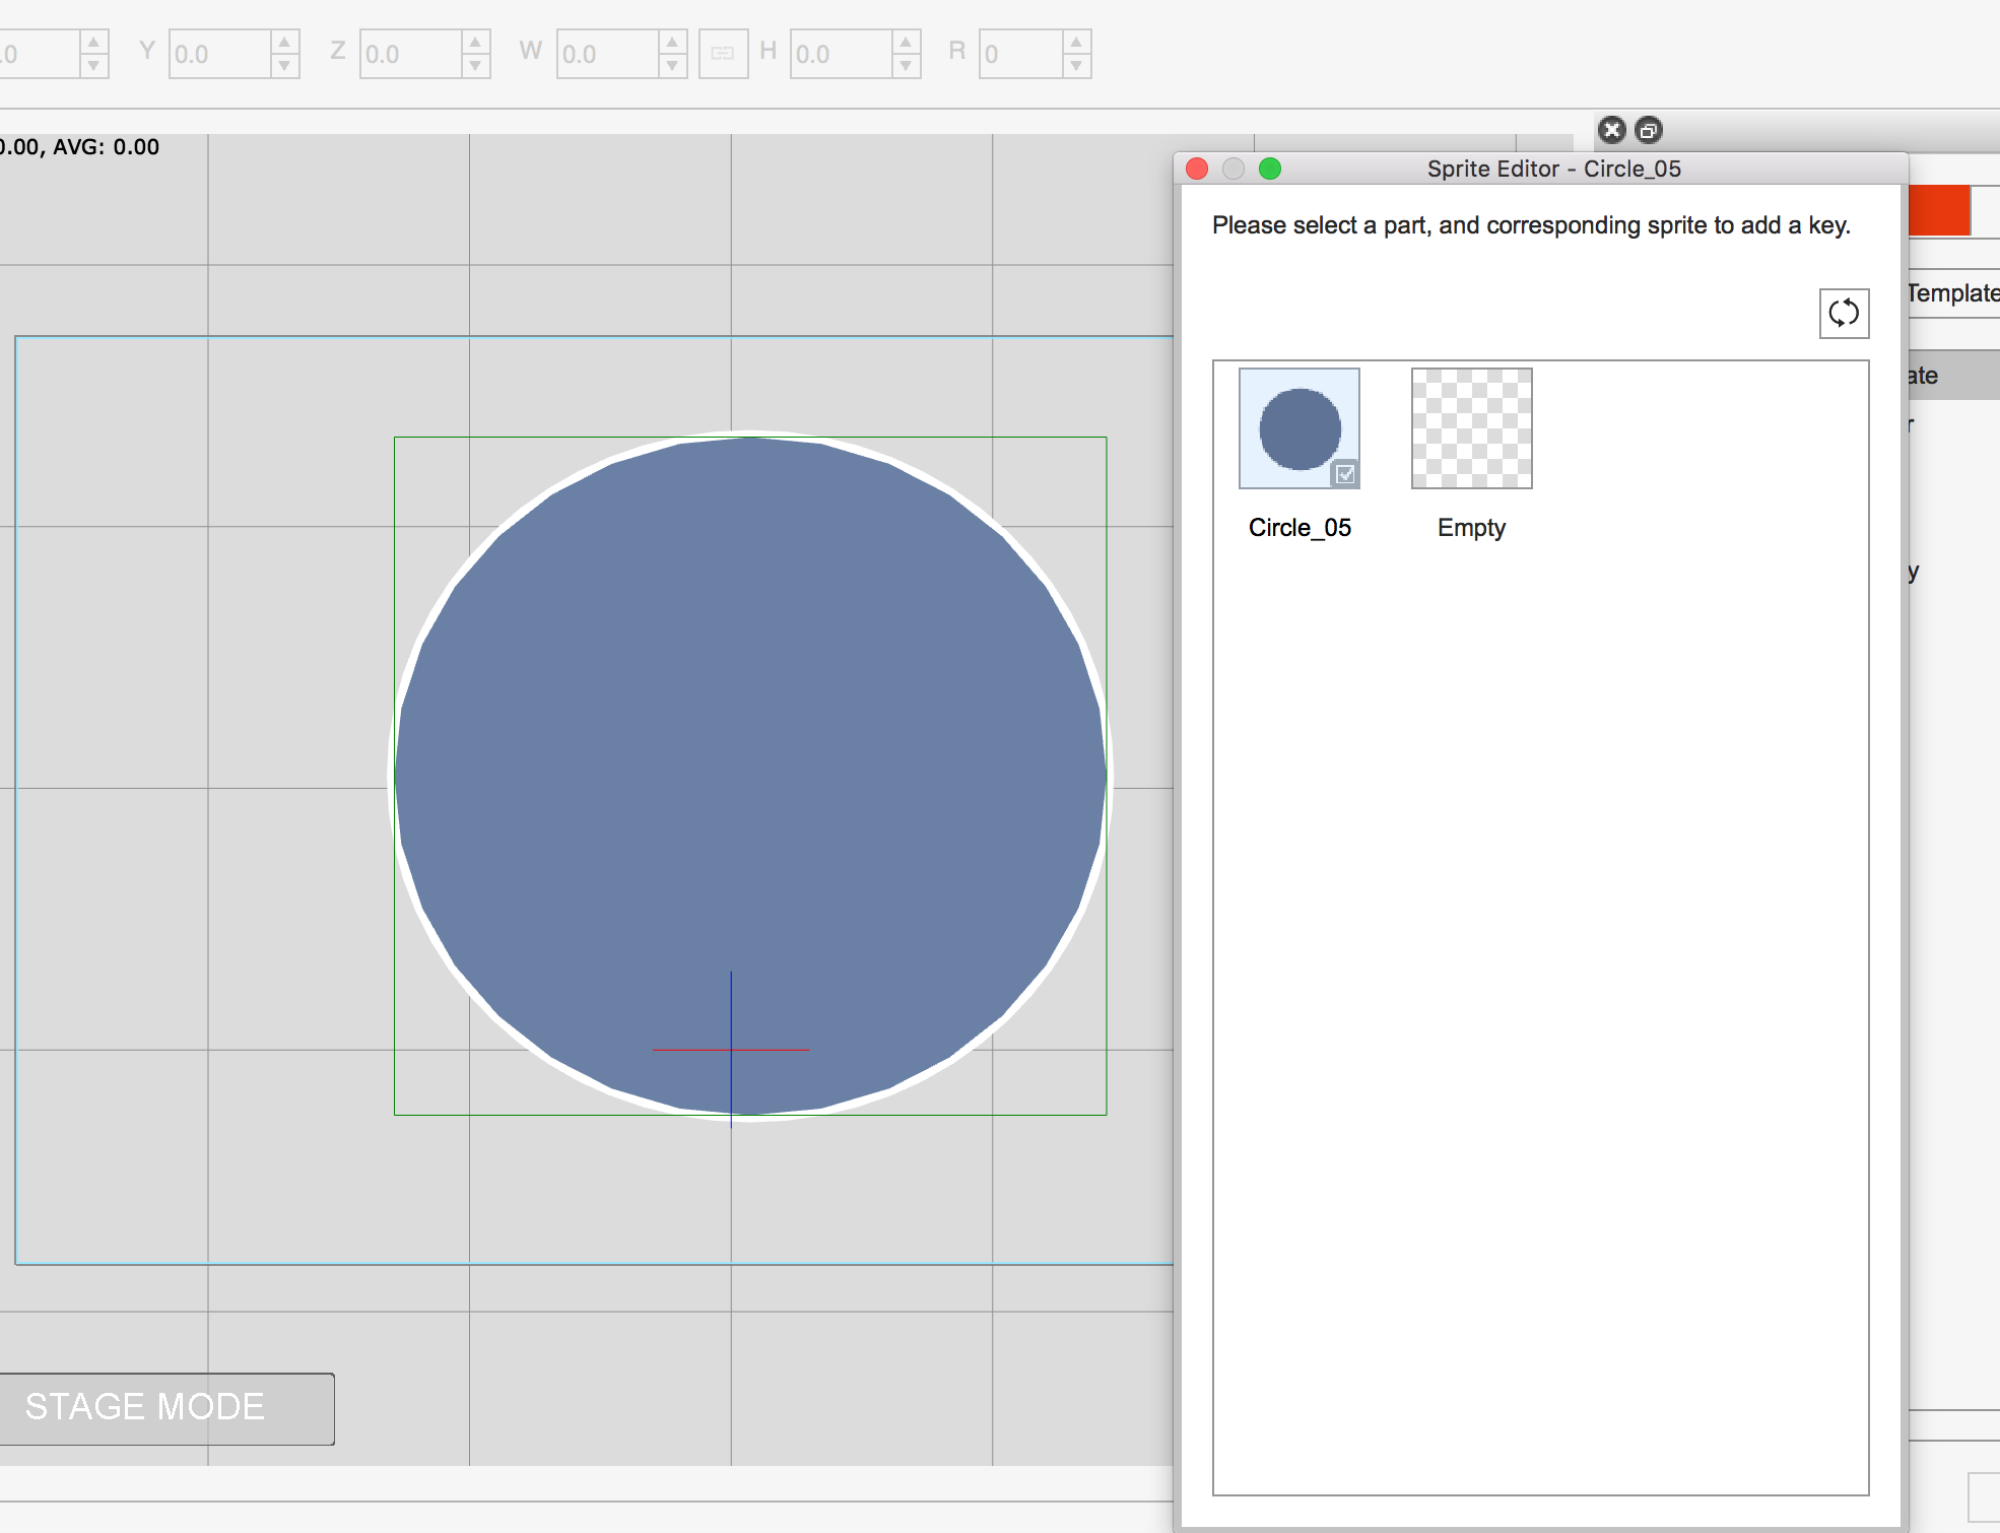The width and height of the screenshot is (2000, 1533).
Task: Click the orange-red color swatch
Action: pos(1939,210)
